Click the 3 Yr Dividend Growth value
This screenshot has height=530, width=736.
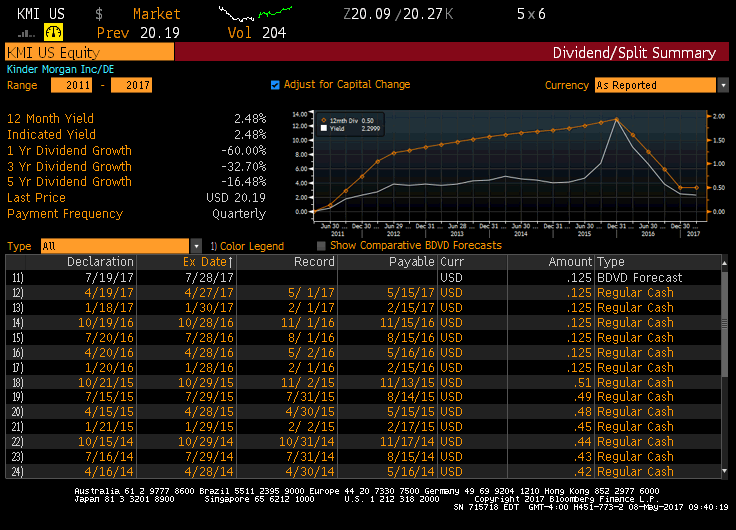244,167
